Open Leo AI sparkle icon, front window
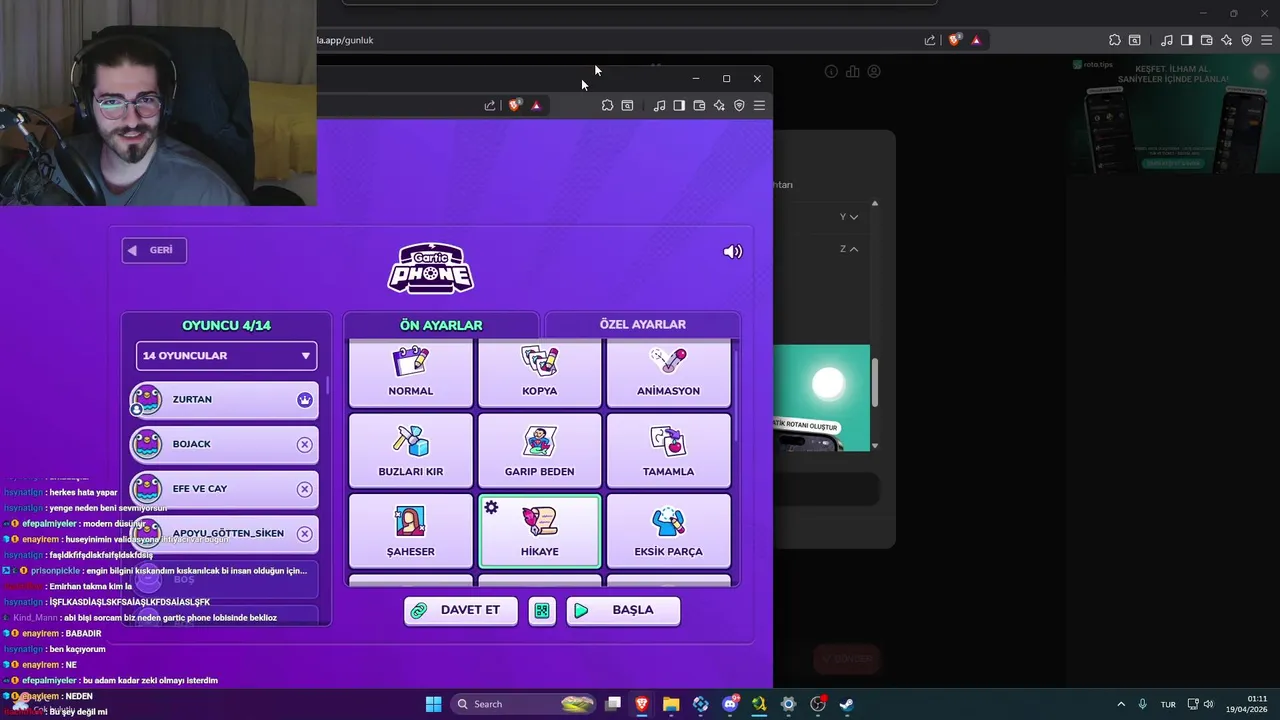The height and width of the screenshot is (720, 1280). (x=719, y=105)
